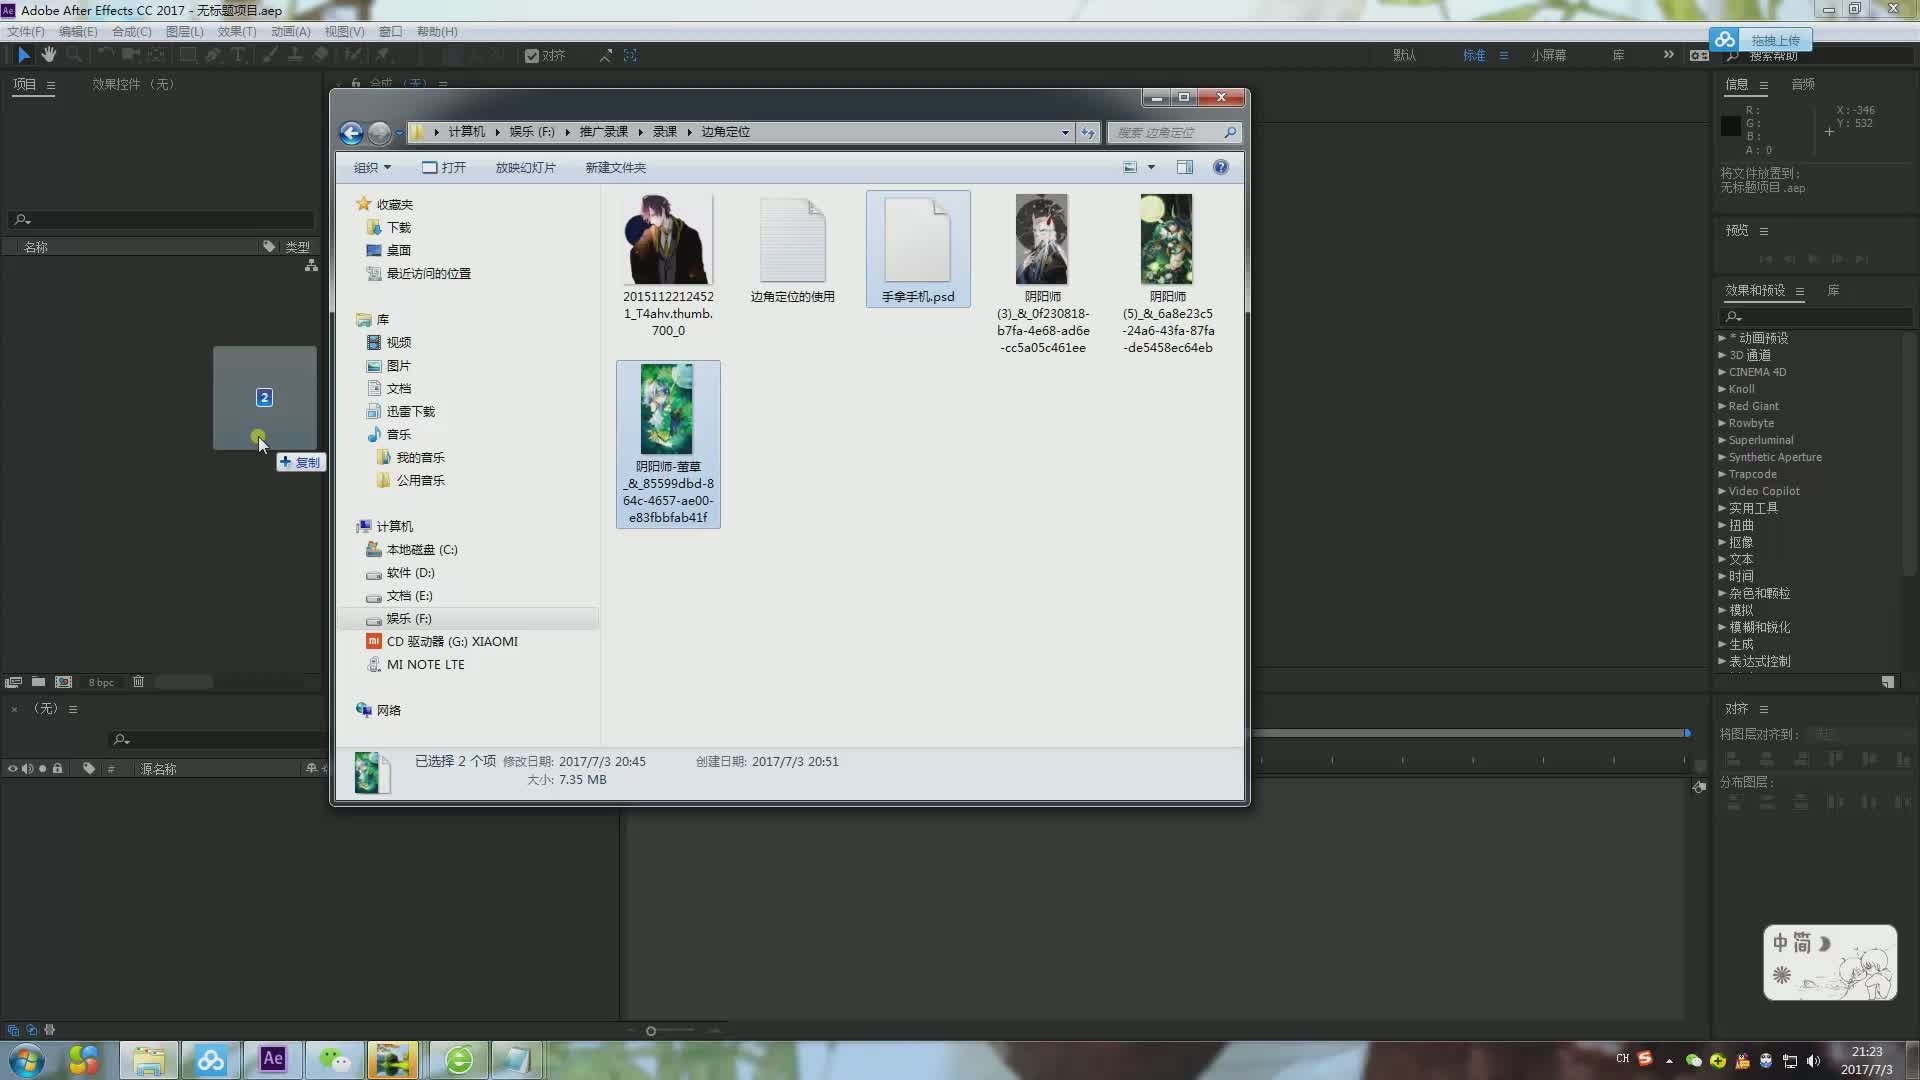Create a new folder in Project panel
This screenshot has width=1920, height=1080.
[x=38, y=682]
